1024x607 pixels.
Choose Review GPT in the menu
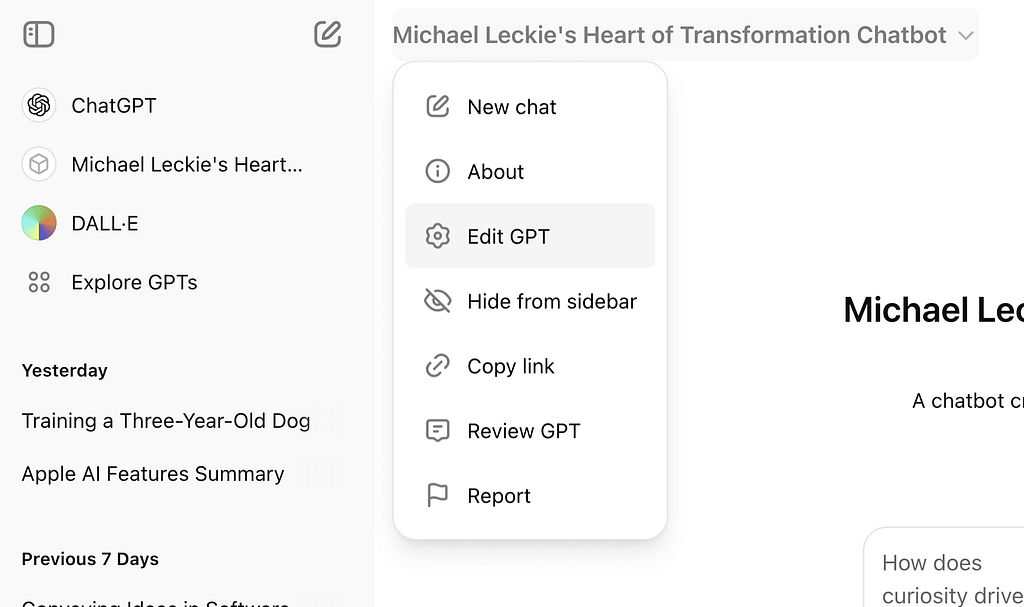pos(530,431)
